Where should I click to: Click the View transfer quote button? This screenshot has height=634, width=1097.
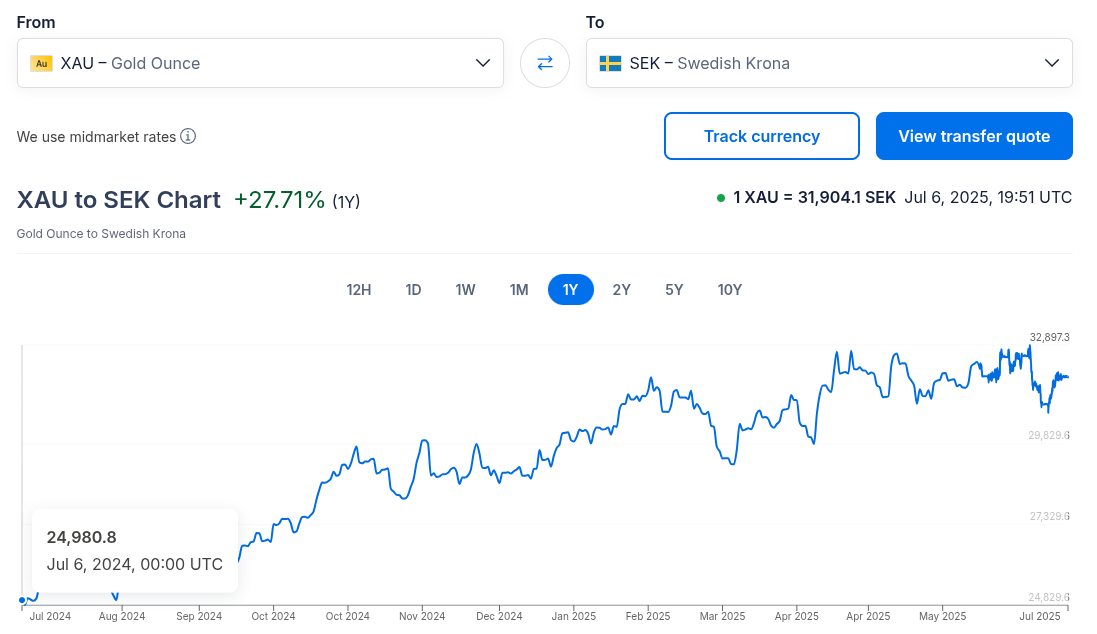(974, 136)
